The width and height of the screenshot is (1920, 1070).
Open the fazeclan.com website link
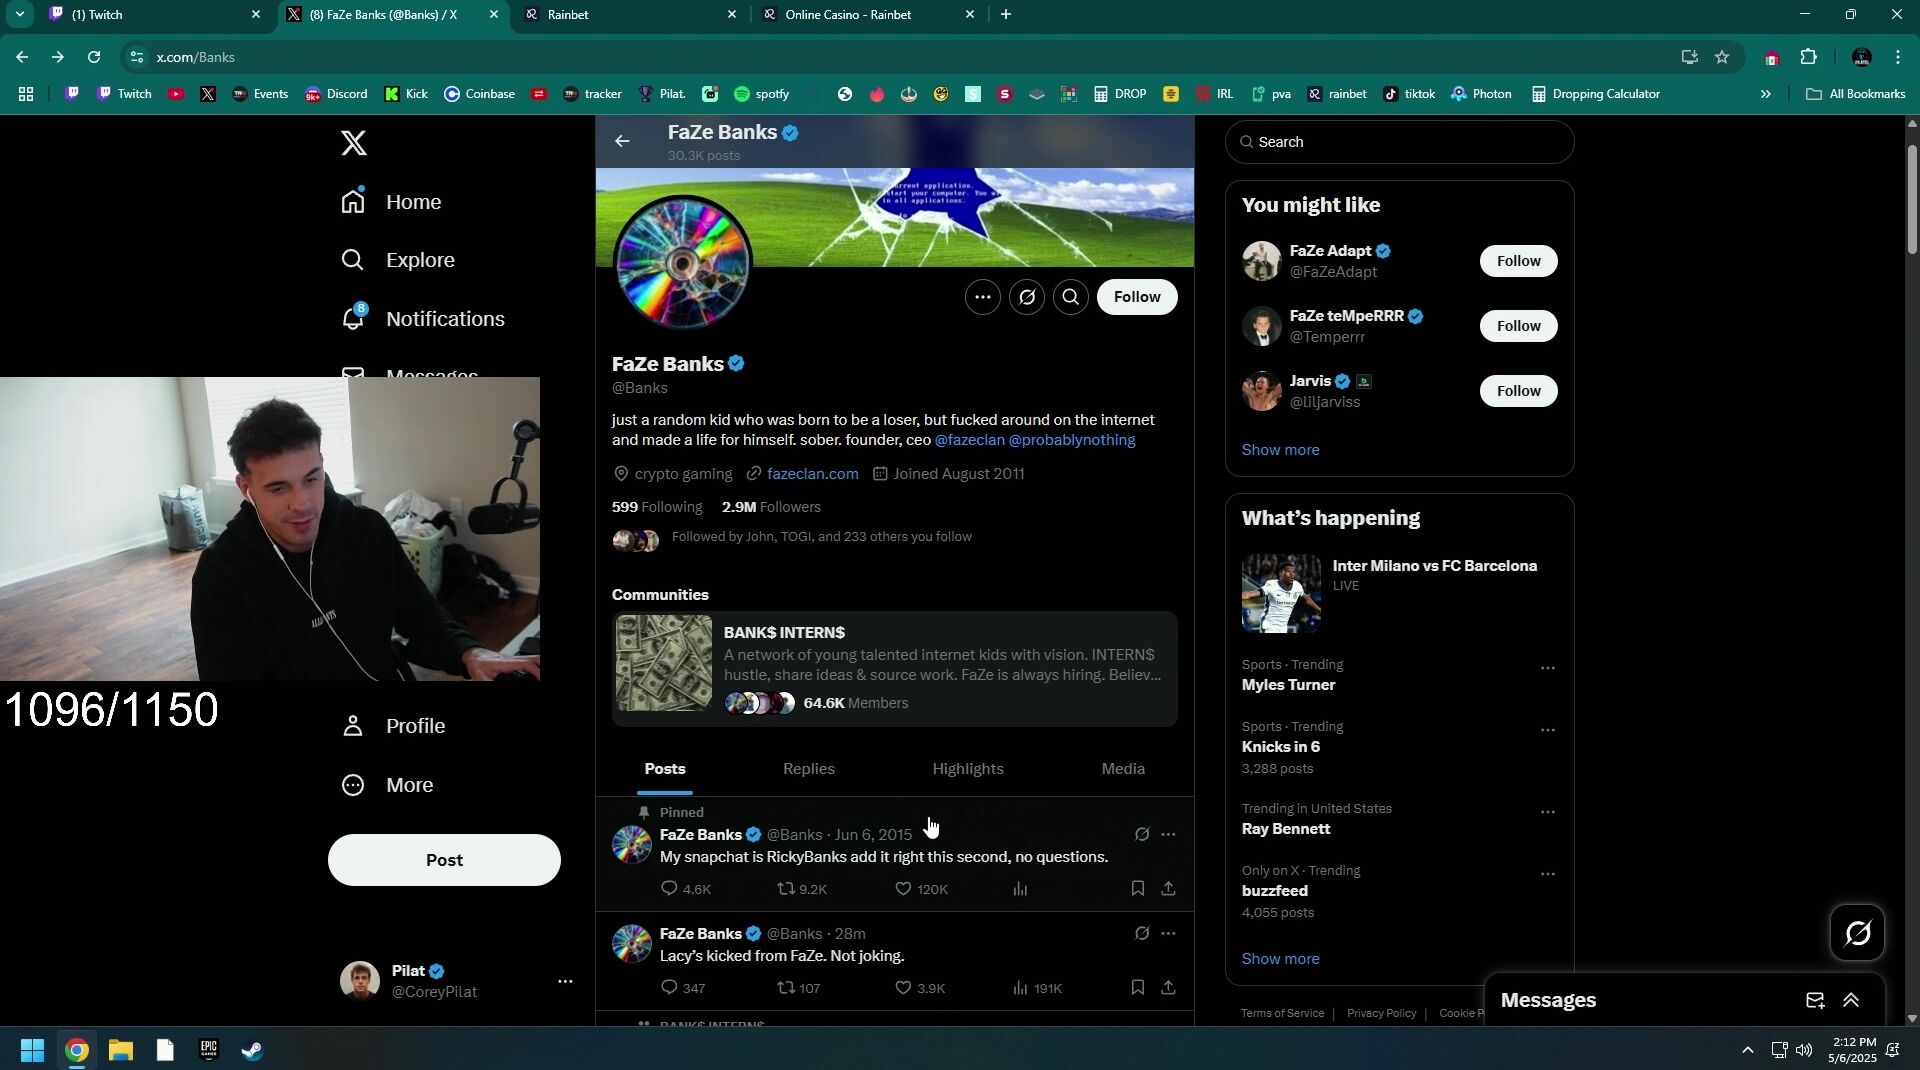(812, 474)
